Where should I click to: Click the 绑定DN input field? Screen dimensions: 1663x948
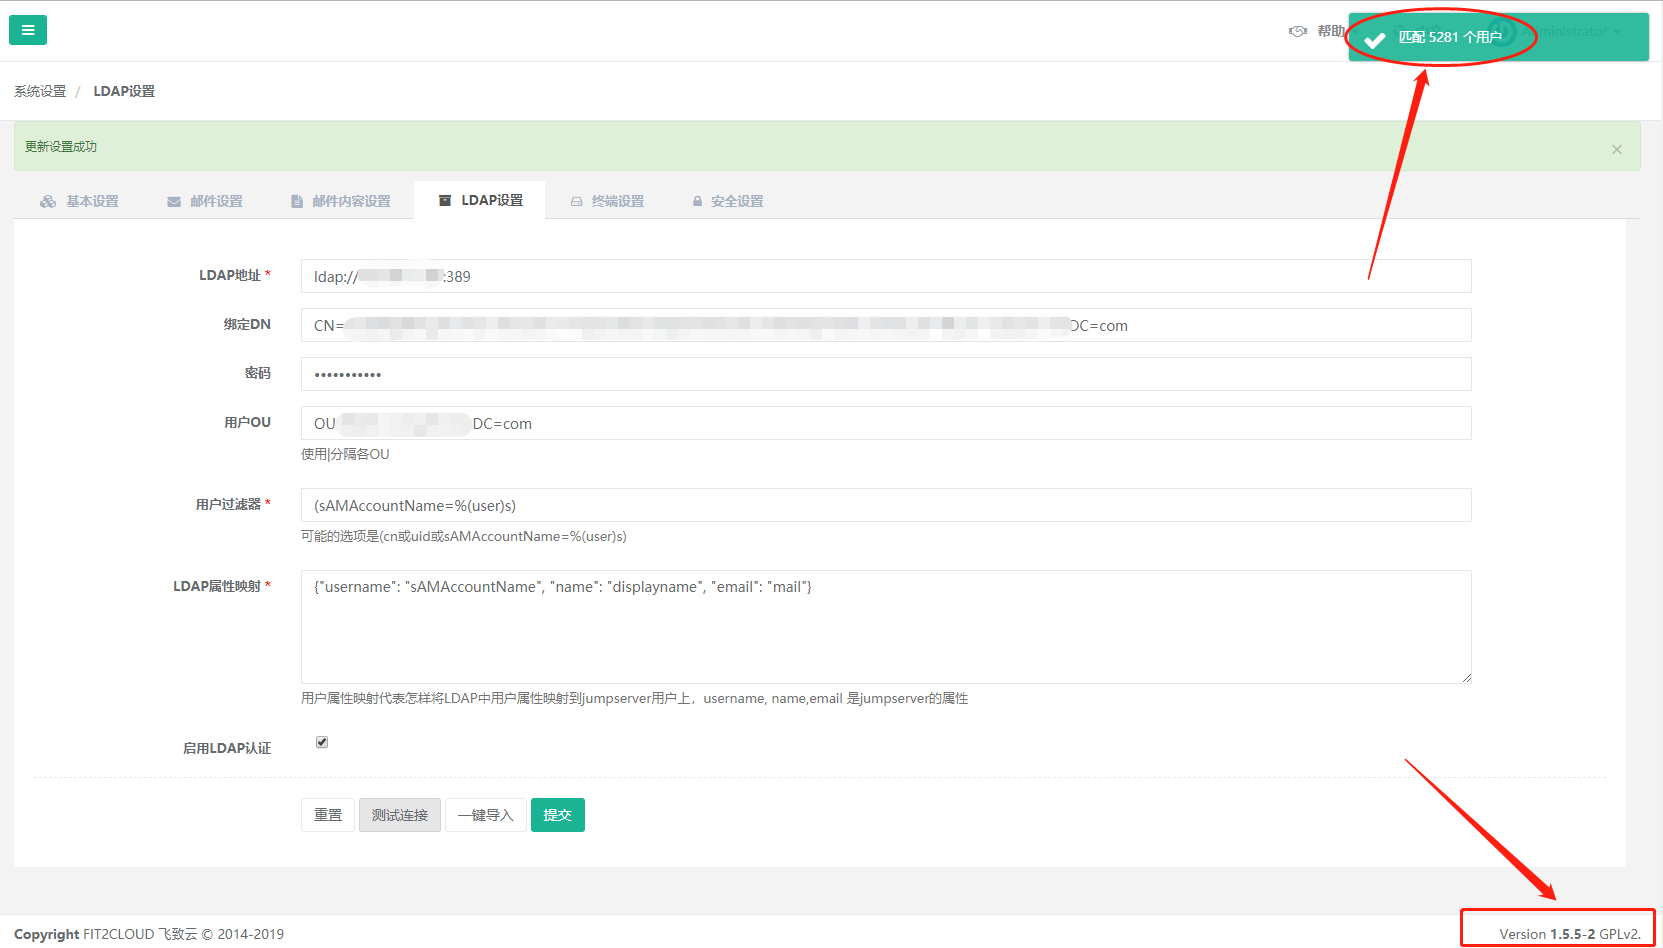[886, 325]
